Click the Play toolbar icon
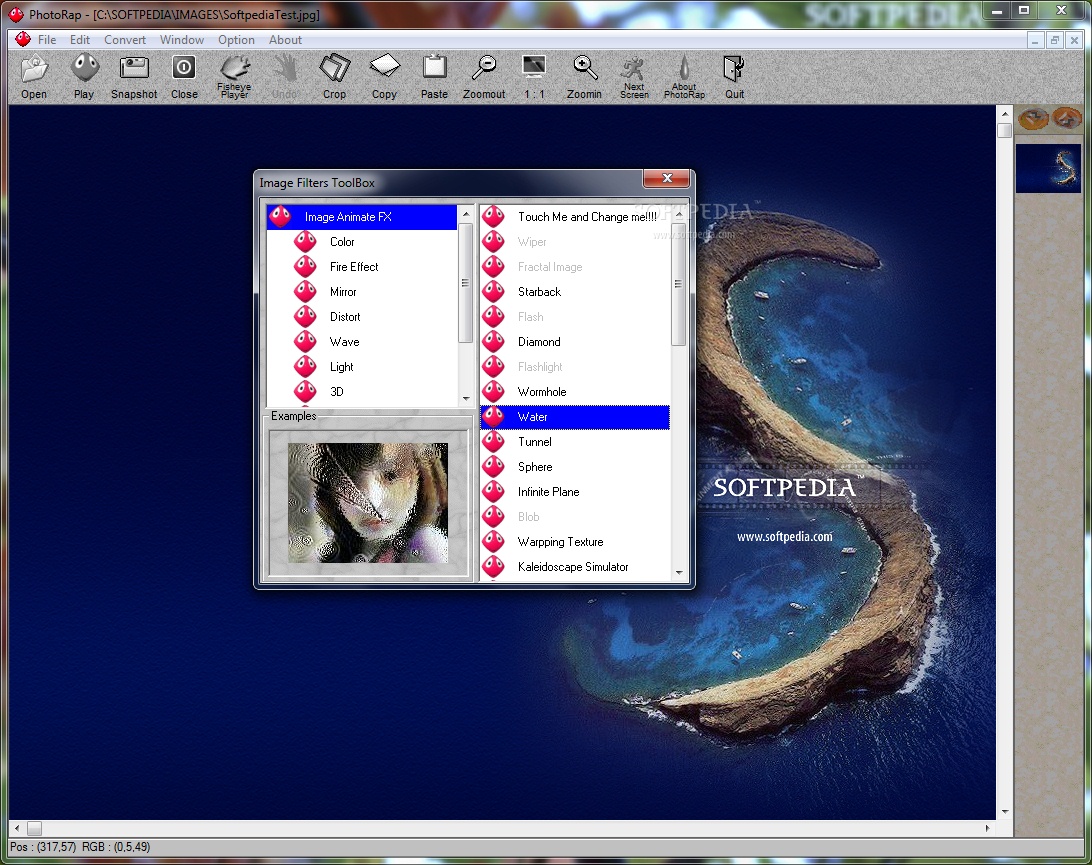The width and height of the screenshot is (1092, 865). tap(84, 77)
